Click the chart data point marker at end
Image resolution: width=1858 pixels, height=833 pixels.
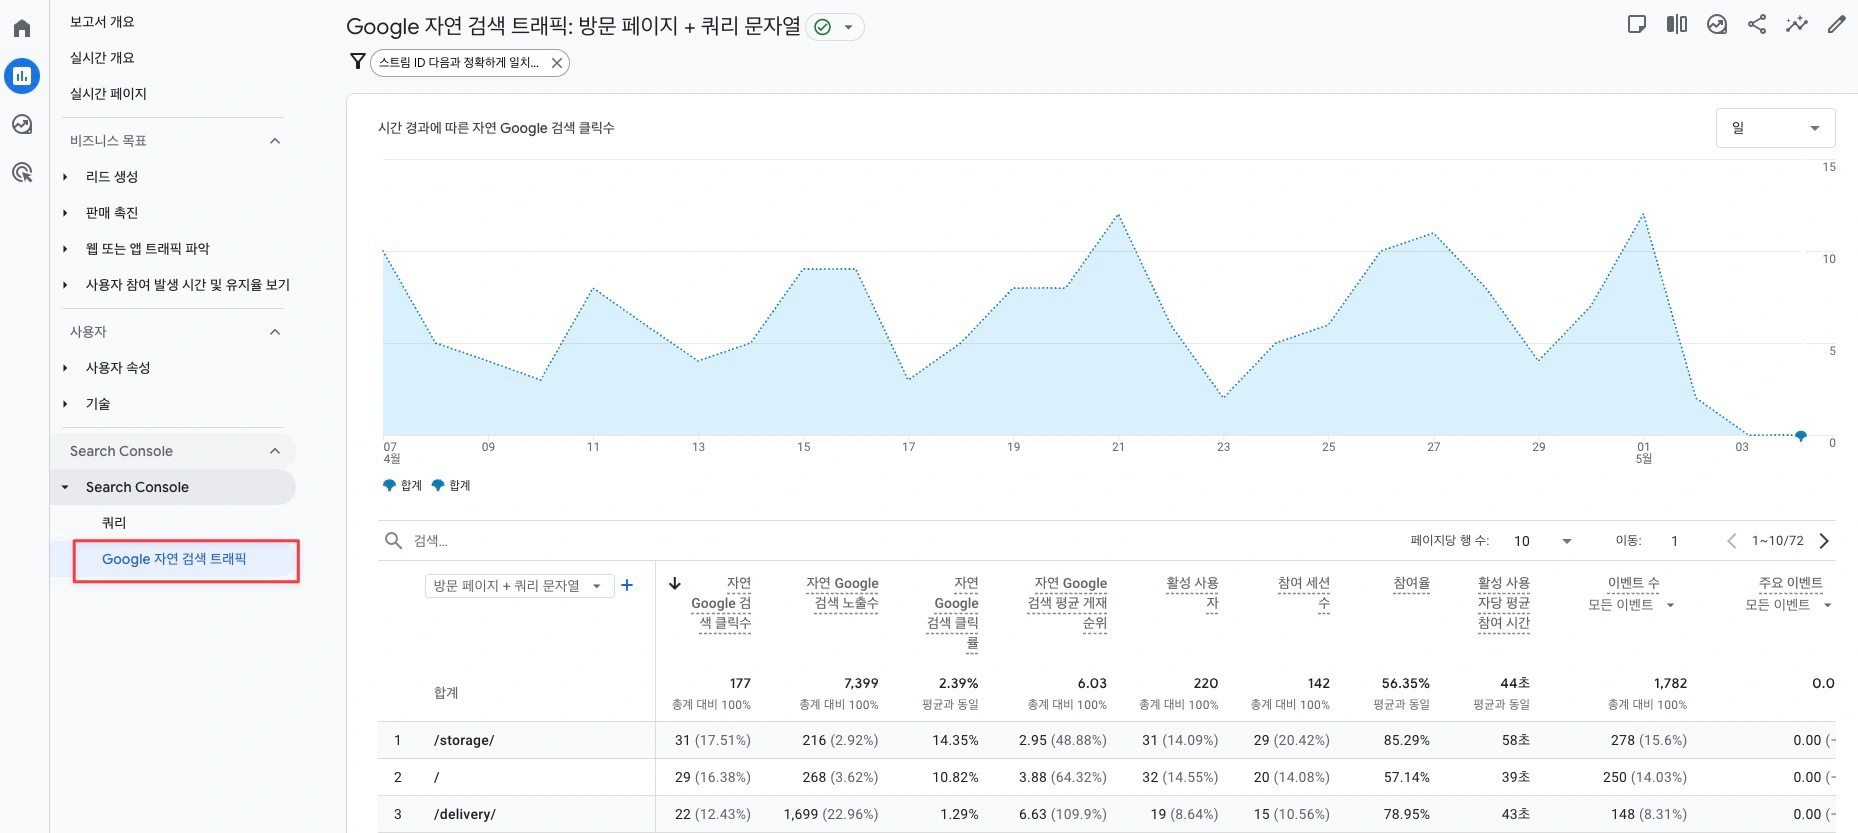pos(1801,436)
